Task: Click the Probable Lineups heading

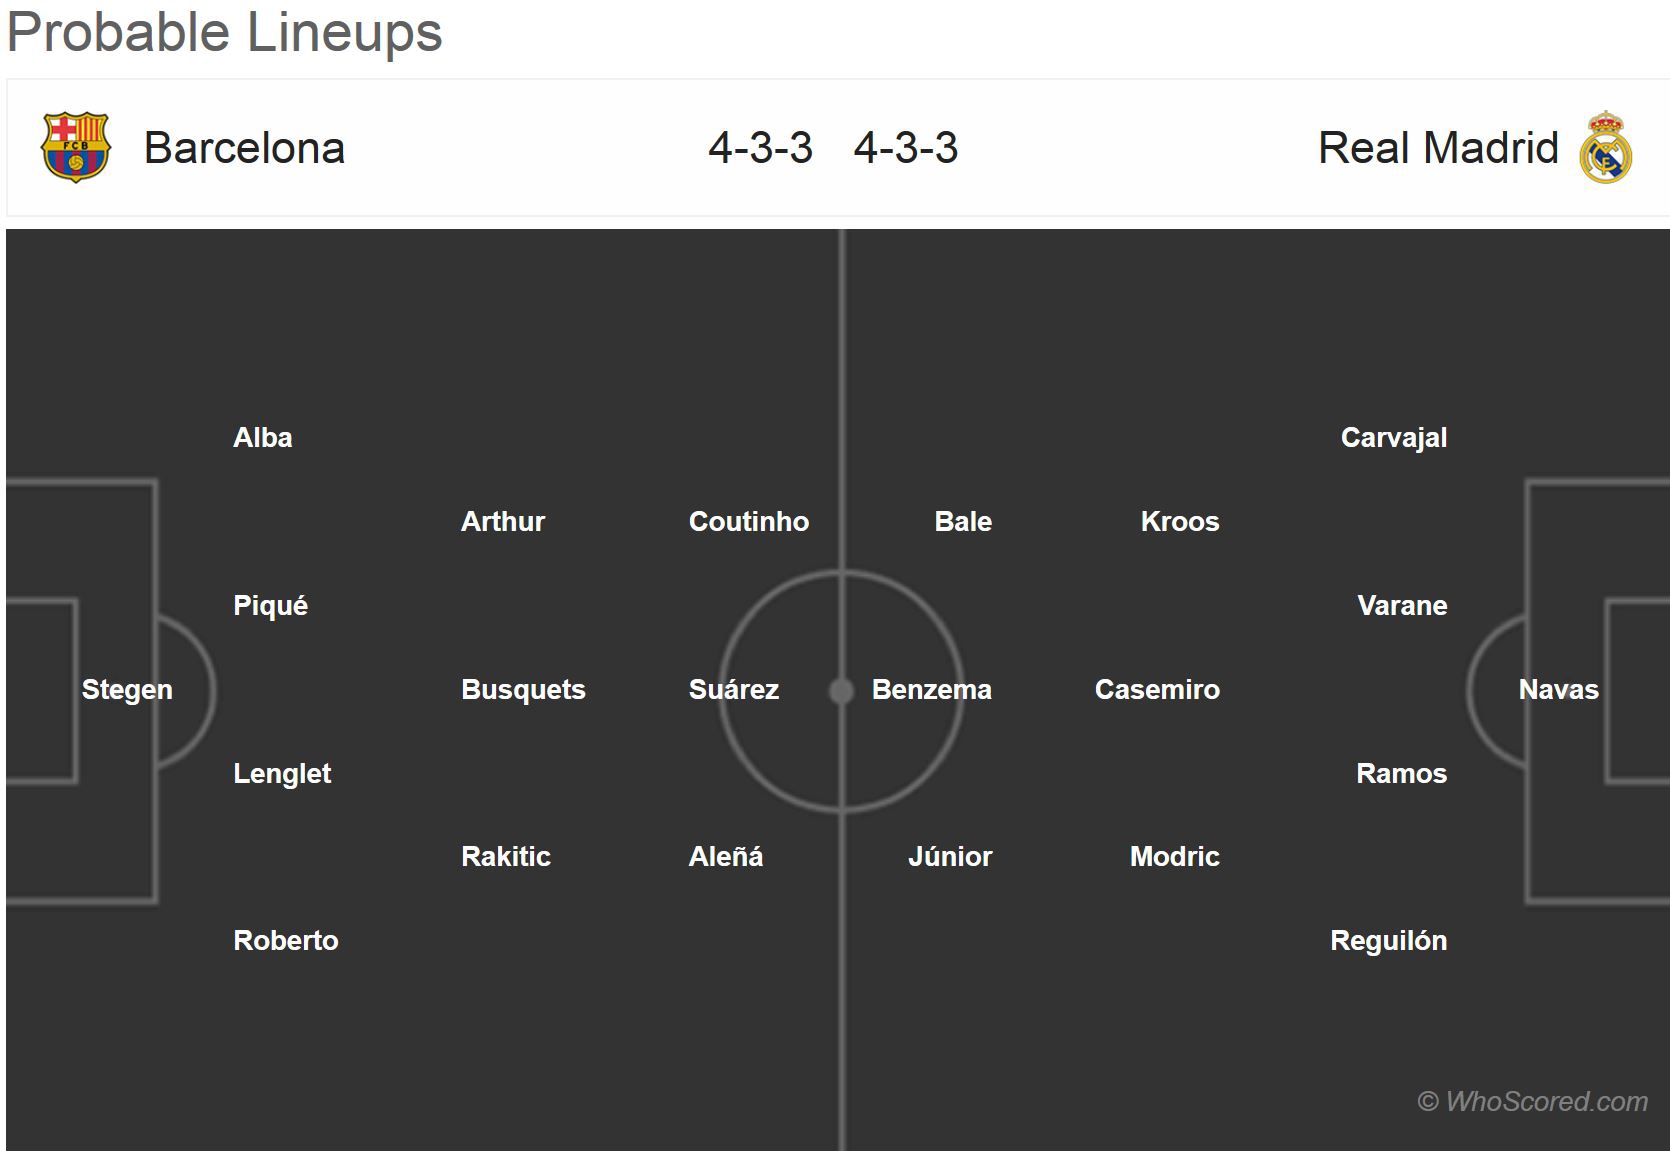Action: point(225,32)
